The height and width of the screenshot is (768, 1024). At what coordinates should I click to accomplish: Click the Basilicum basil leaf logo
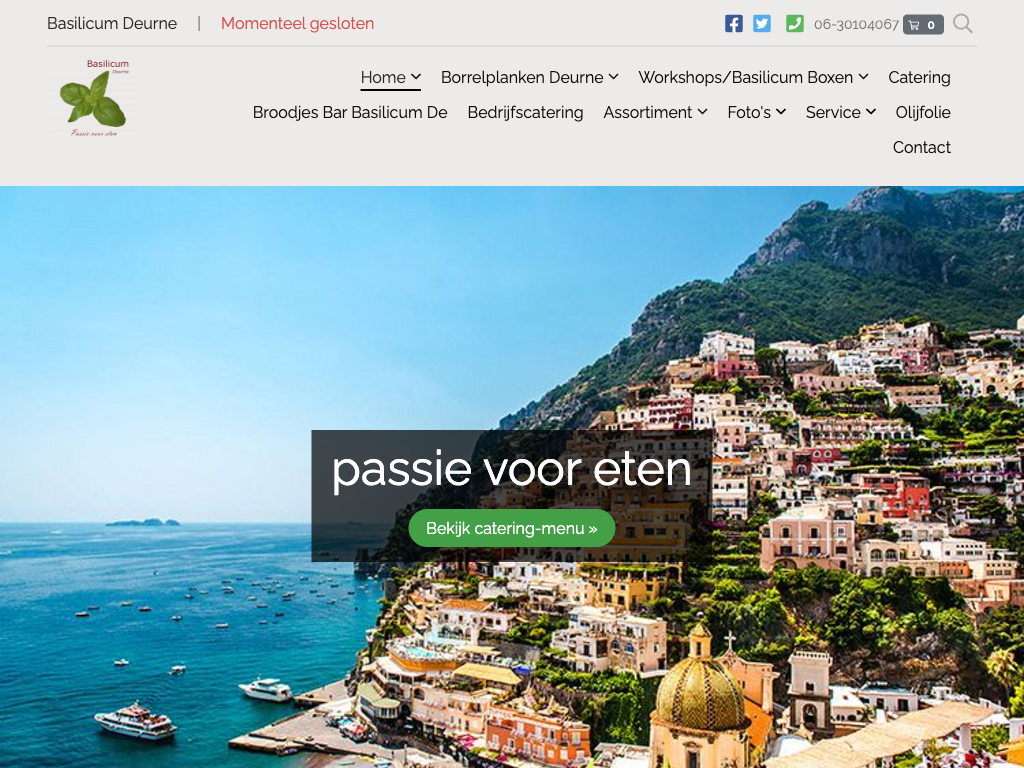click(x=93, y=98)
